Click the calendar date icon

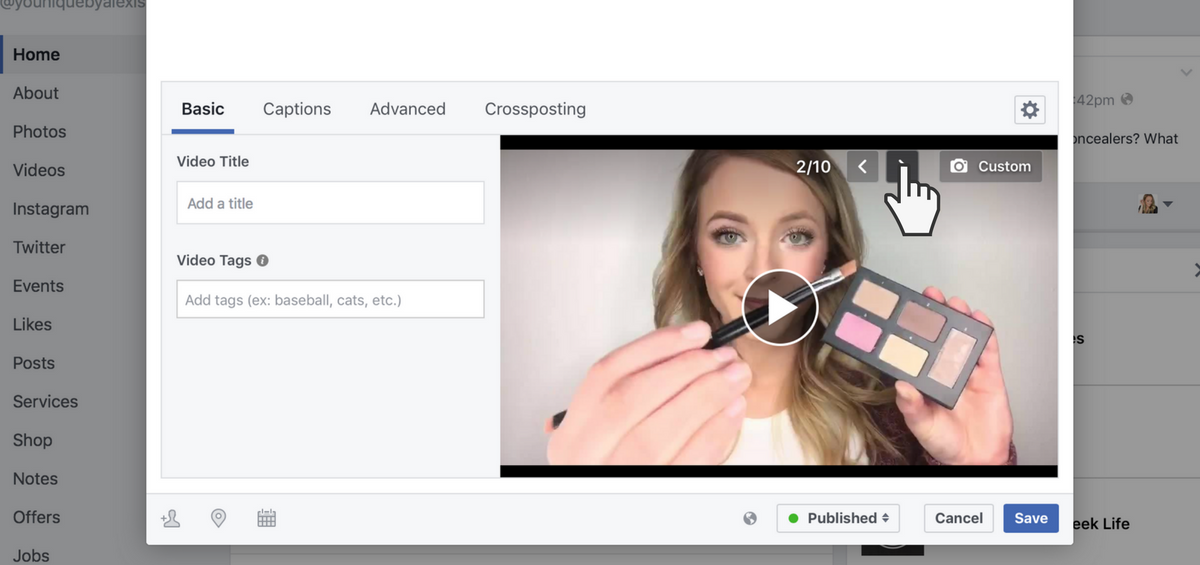tap(266, 518)
